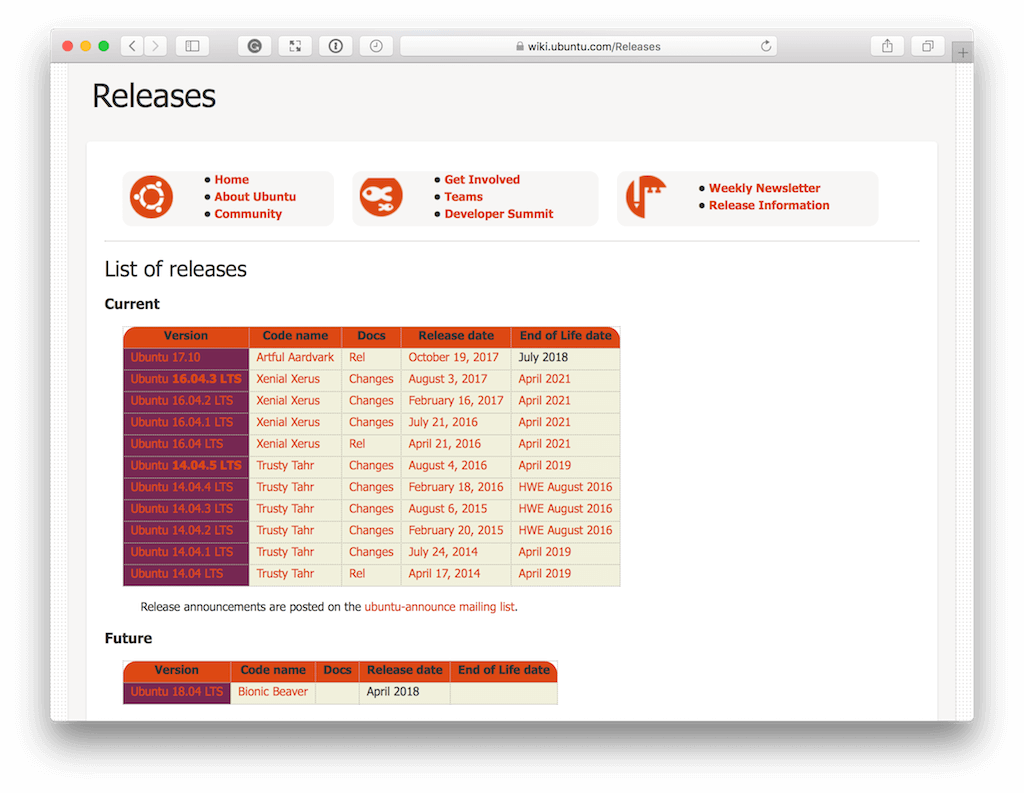Open the Ubuntu 17.10 version link
Screen dimensions: 1024x793
click(165, 357)
